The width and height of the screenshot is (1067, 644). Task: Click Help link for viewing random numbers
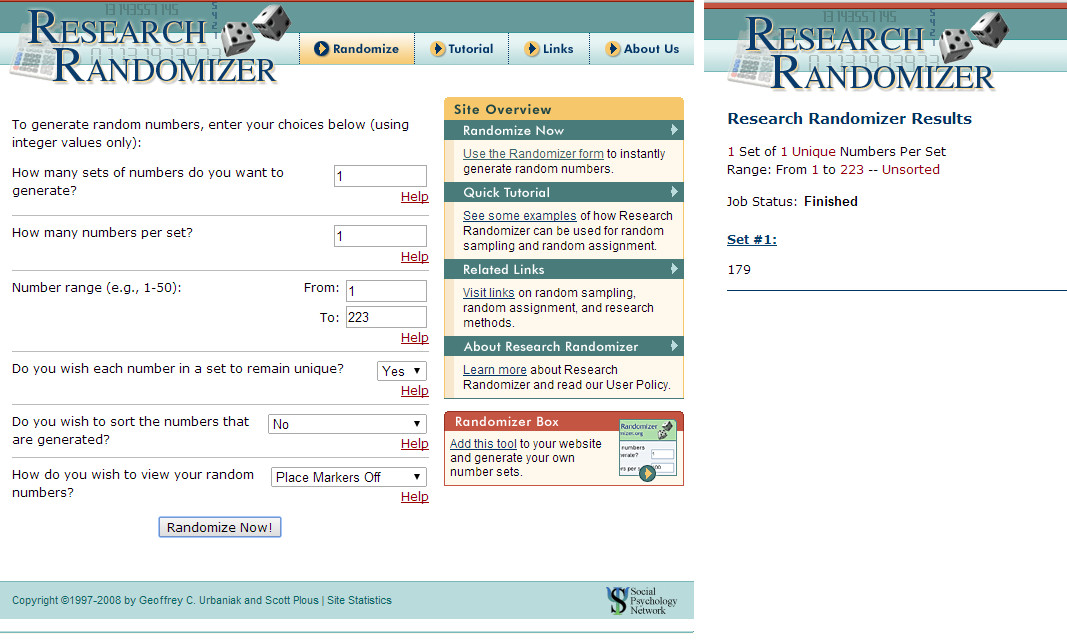[414, 497]
